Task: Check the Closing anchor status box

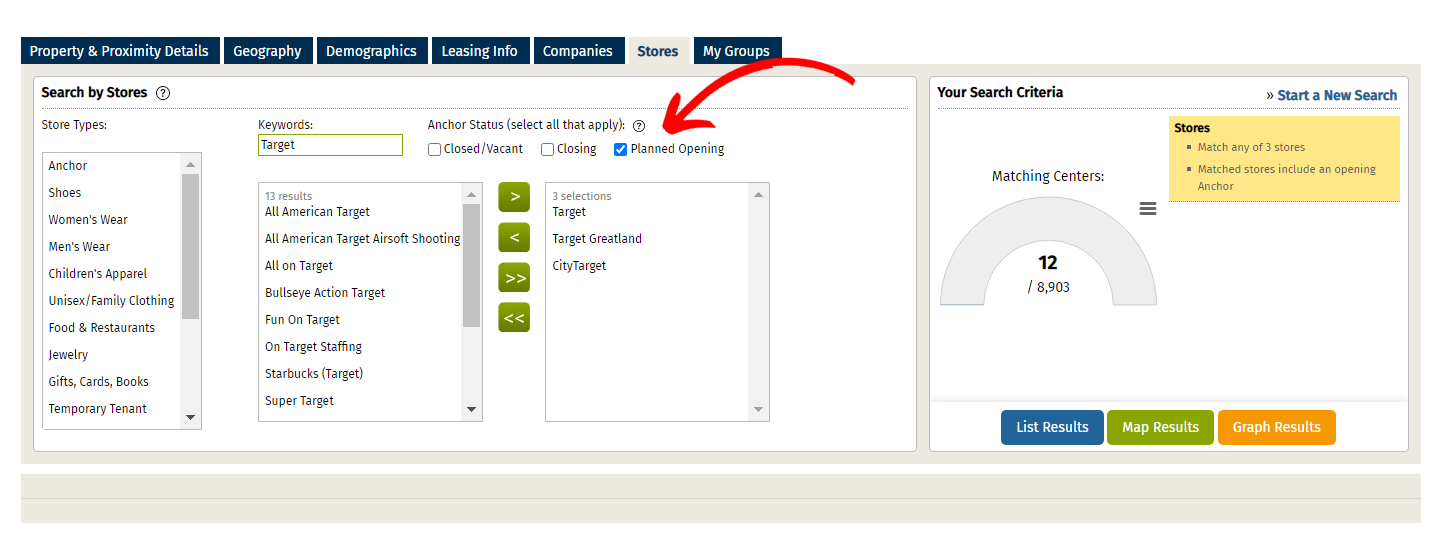Action: [x=548, y=150]
